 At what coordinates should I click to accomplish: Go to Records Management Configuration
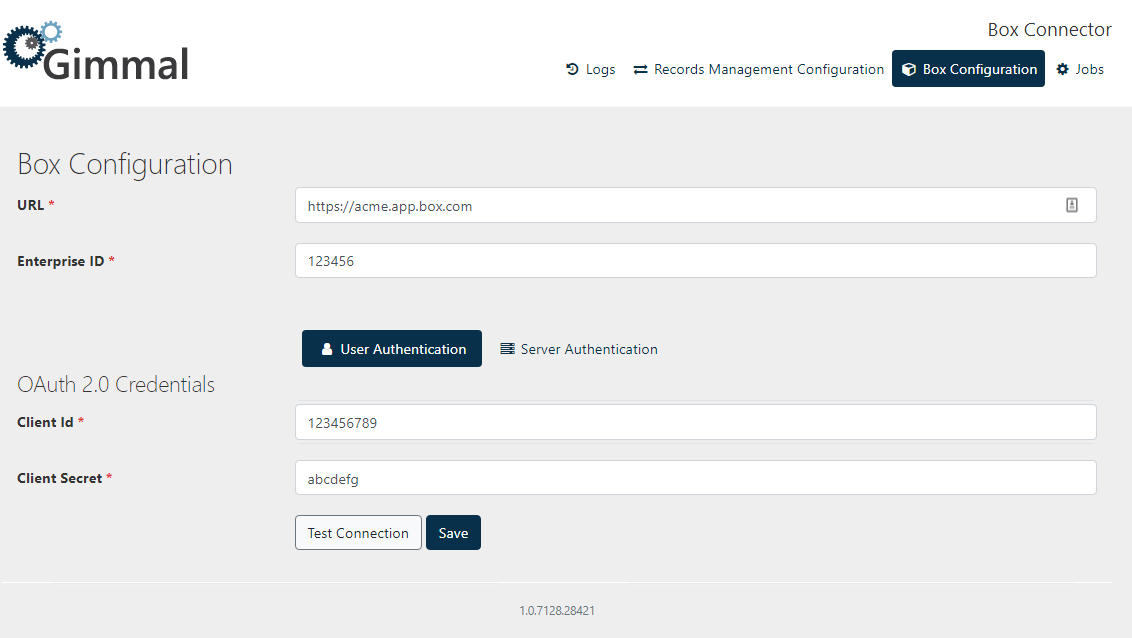coord(768,70)
